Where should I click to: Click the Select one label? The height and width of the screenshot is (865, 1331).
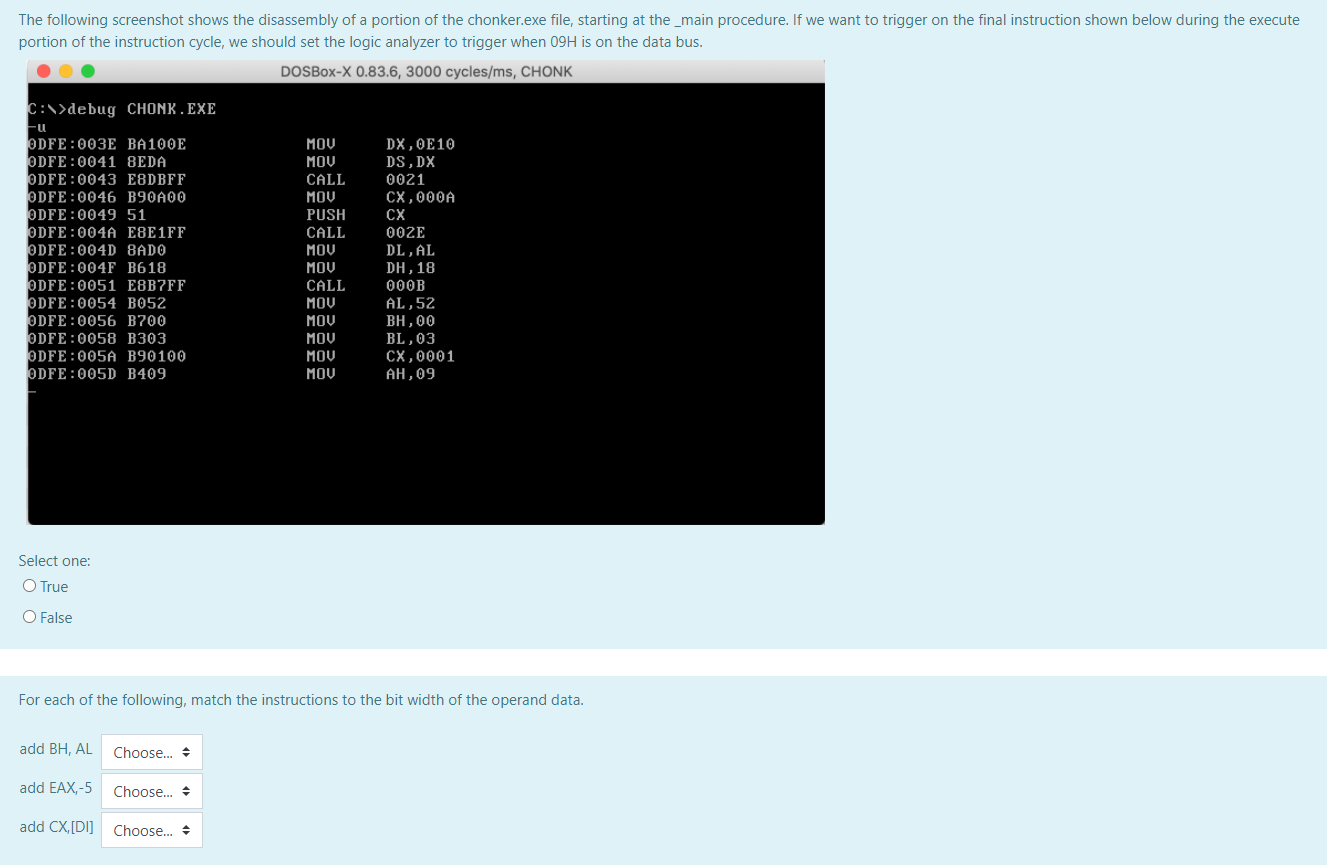click(x=54, y=560)
